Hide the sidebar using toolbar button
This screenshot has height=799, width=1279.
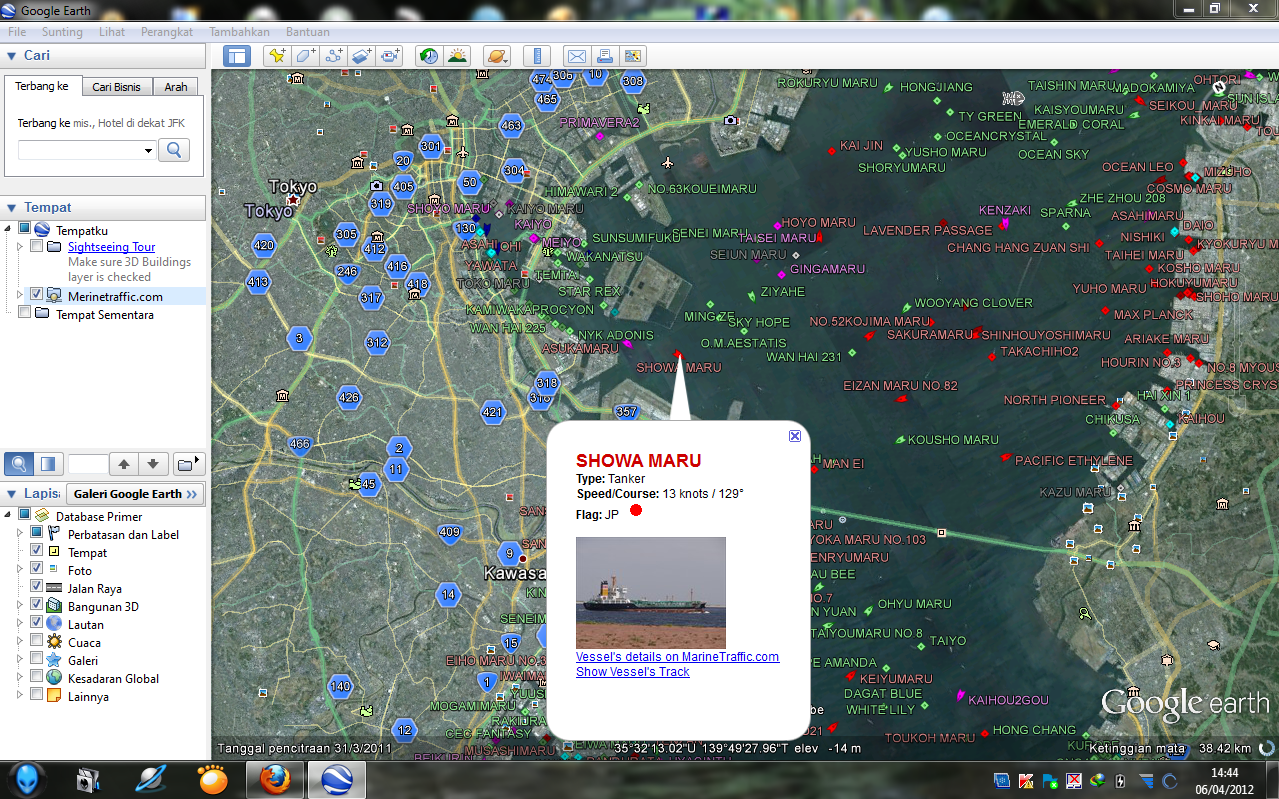tap(236, 56)
